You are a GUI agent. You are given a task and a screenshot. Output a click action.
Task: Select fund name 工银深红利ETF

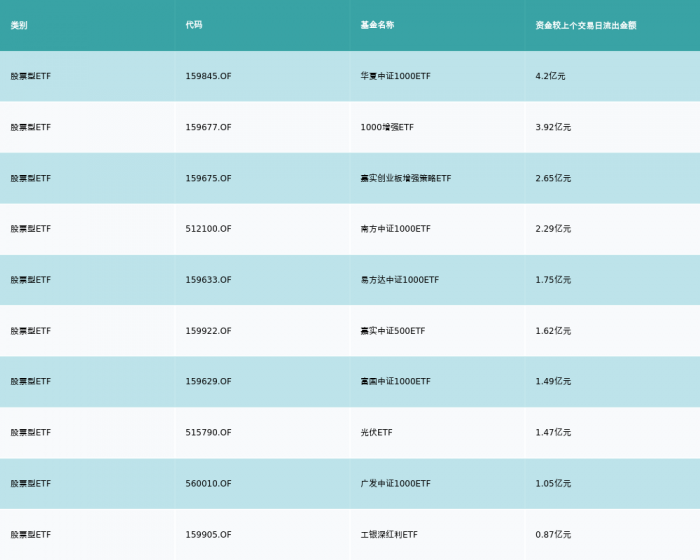389,535
